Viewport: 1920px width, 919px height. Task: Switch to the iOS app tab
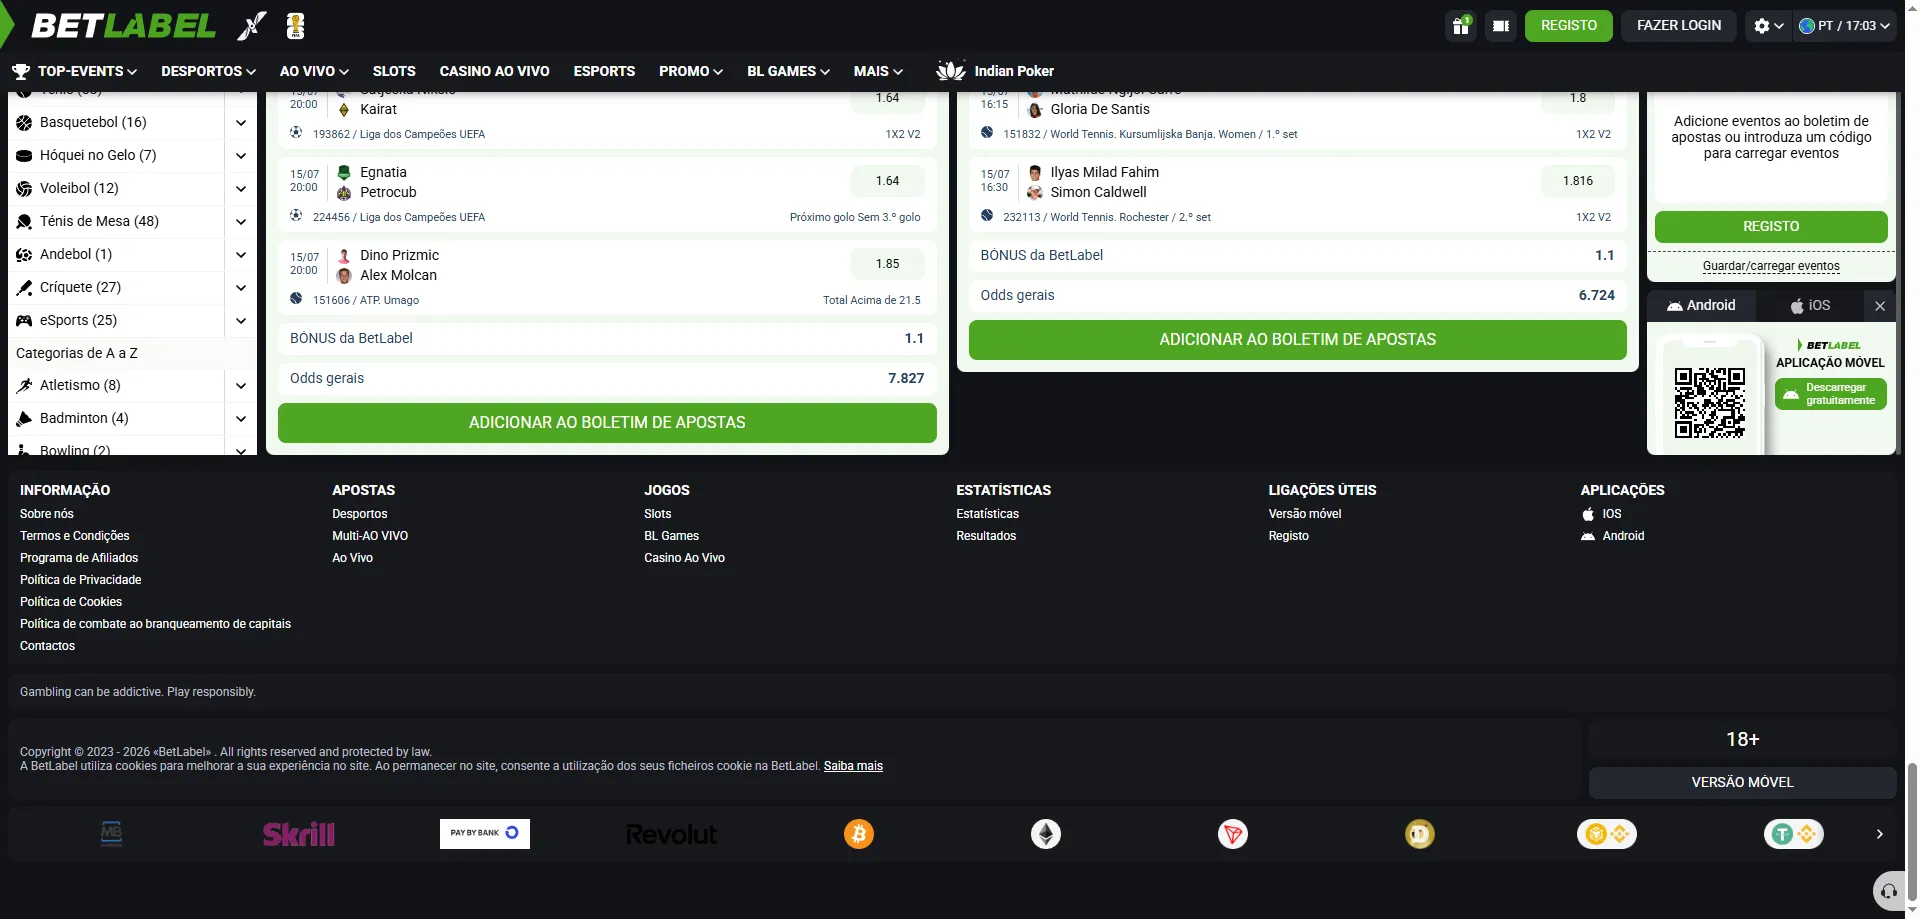coord(1810,306)
